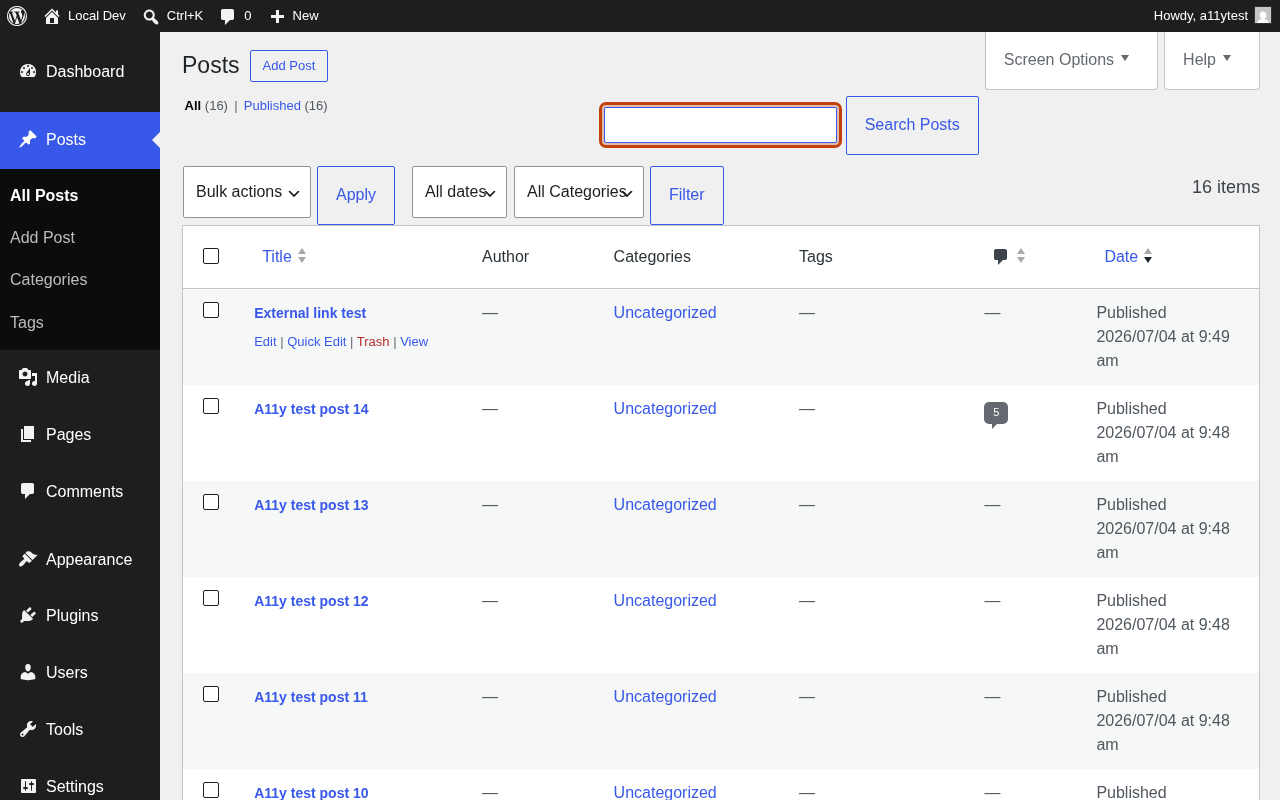
Task: Open the Add Post submenu item
Action: pyautogui.click(x=80, y=237)
